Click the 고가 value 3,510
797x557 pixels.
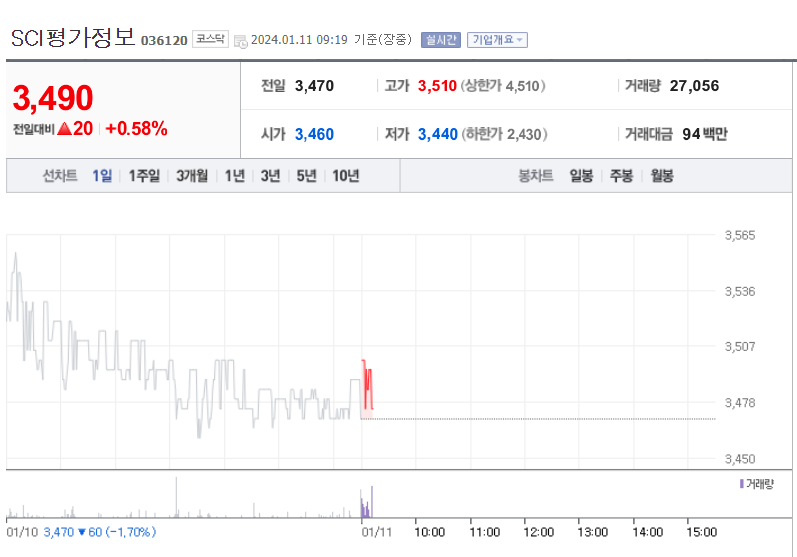tap(437, 86)
